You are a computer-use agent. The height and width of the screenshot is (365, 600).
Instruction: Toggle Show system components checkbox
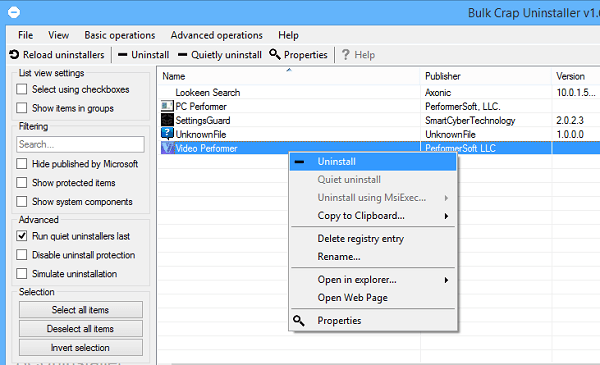point(22,201)
